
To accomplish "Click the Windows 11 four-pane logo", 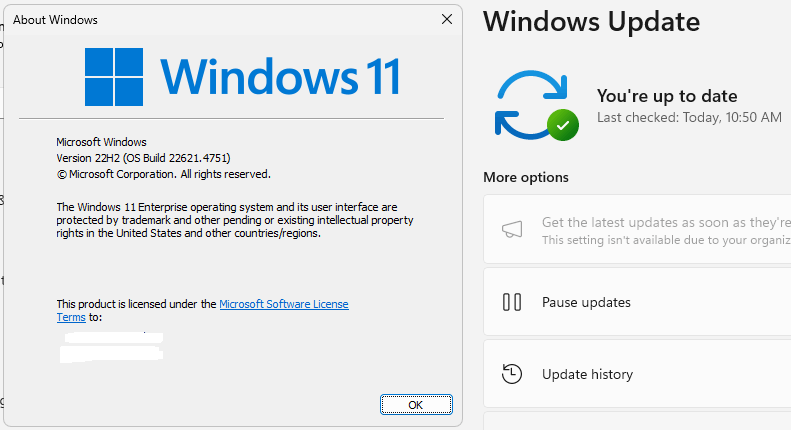I will tap(114, 77).
